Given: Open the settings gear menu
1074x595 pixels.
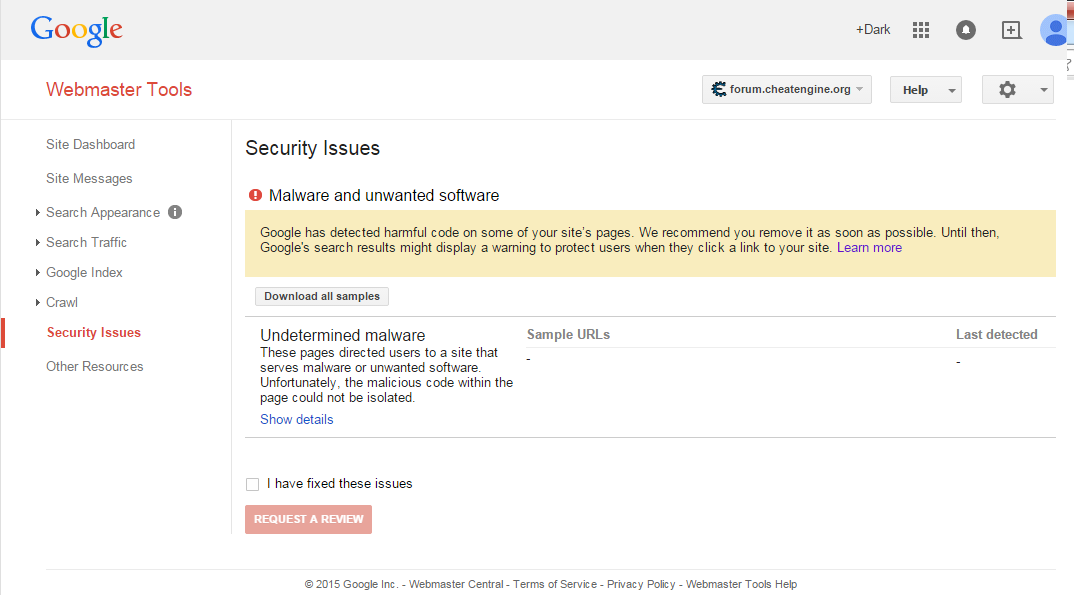Looking at the screenshot, I should pos(1016,90).
